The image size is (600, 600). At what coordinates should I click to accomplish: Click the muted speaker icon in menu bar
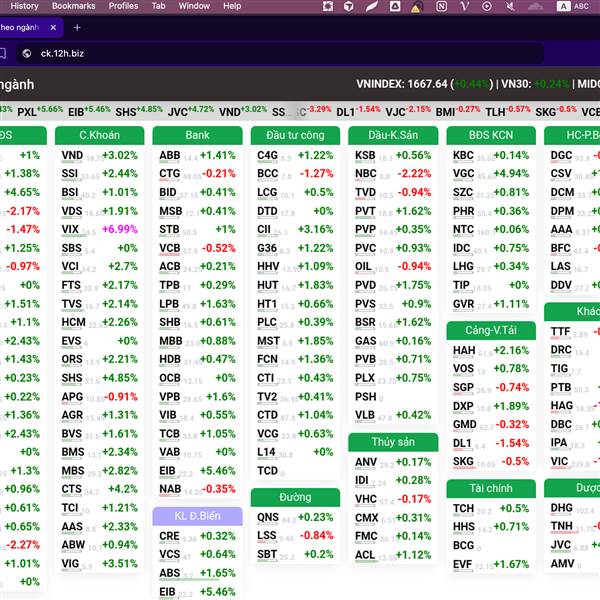coord(510,6)
